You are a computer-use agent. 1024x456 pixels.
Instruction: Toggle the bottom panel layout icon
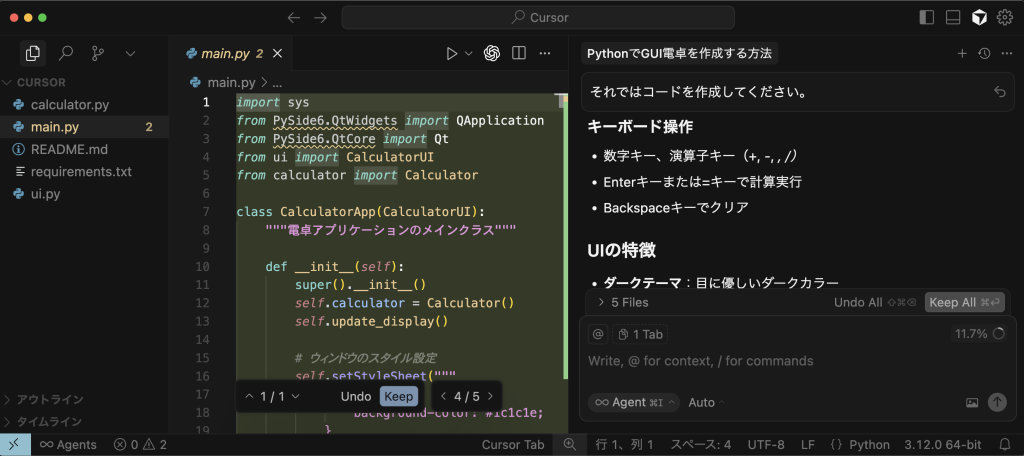tap(953, 17)
